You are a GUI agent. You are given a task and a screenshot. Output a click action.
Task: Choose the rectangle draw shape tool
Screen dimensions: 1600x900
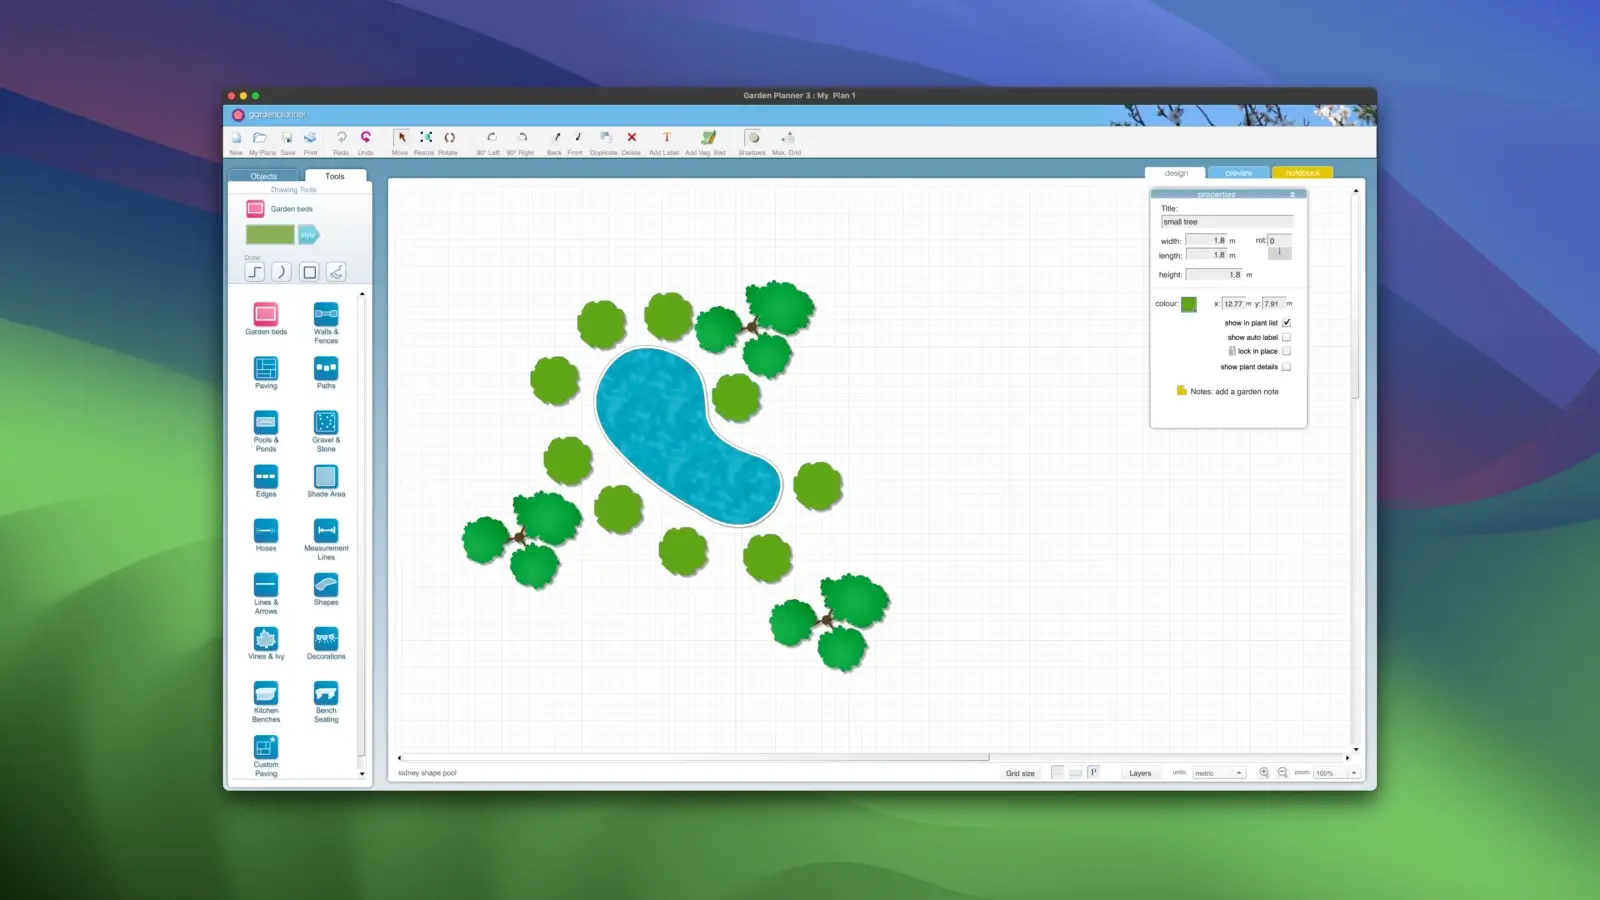click(309, 272)
